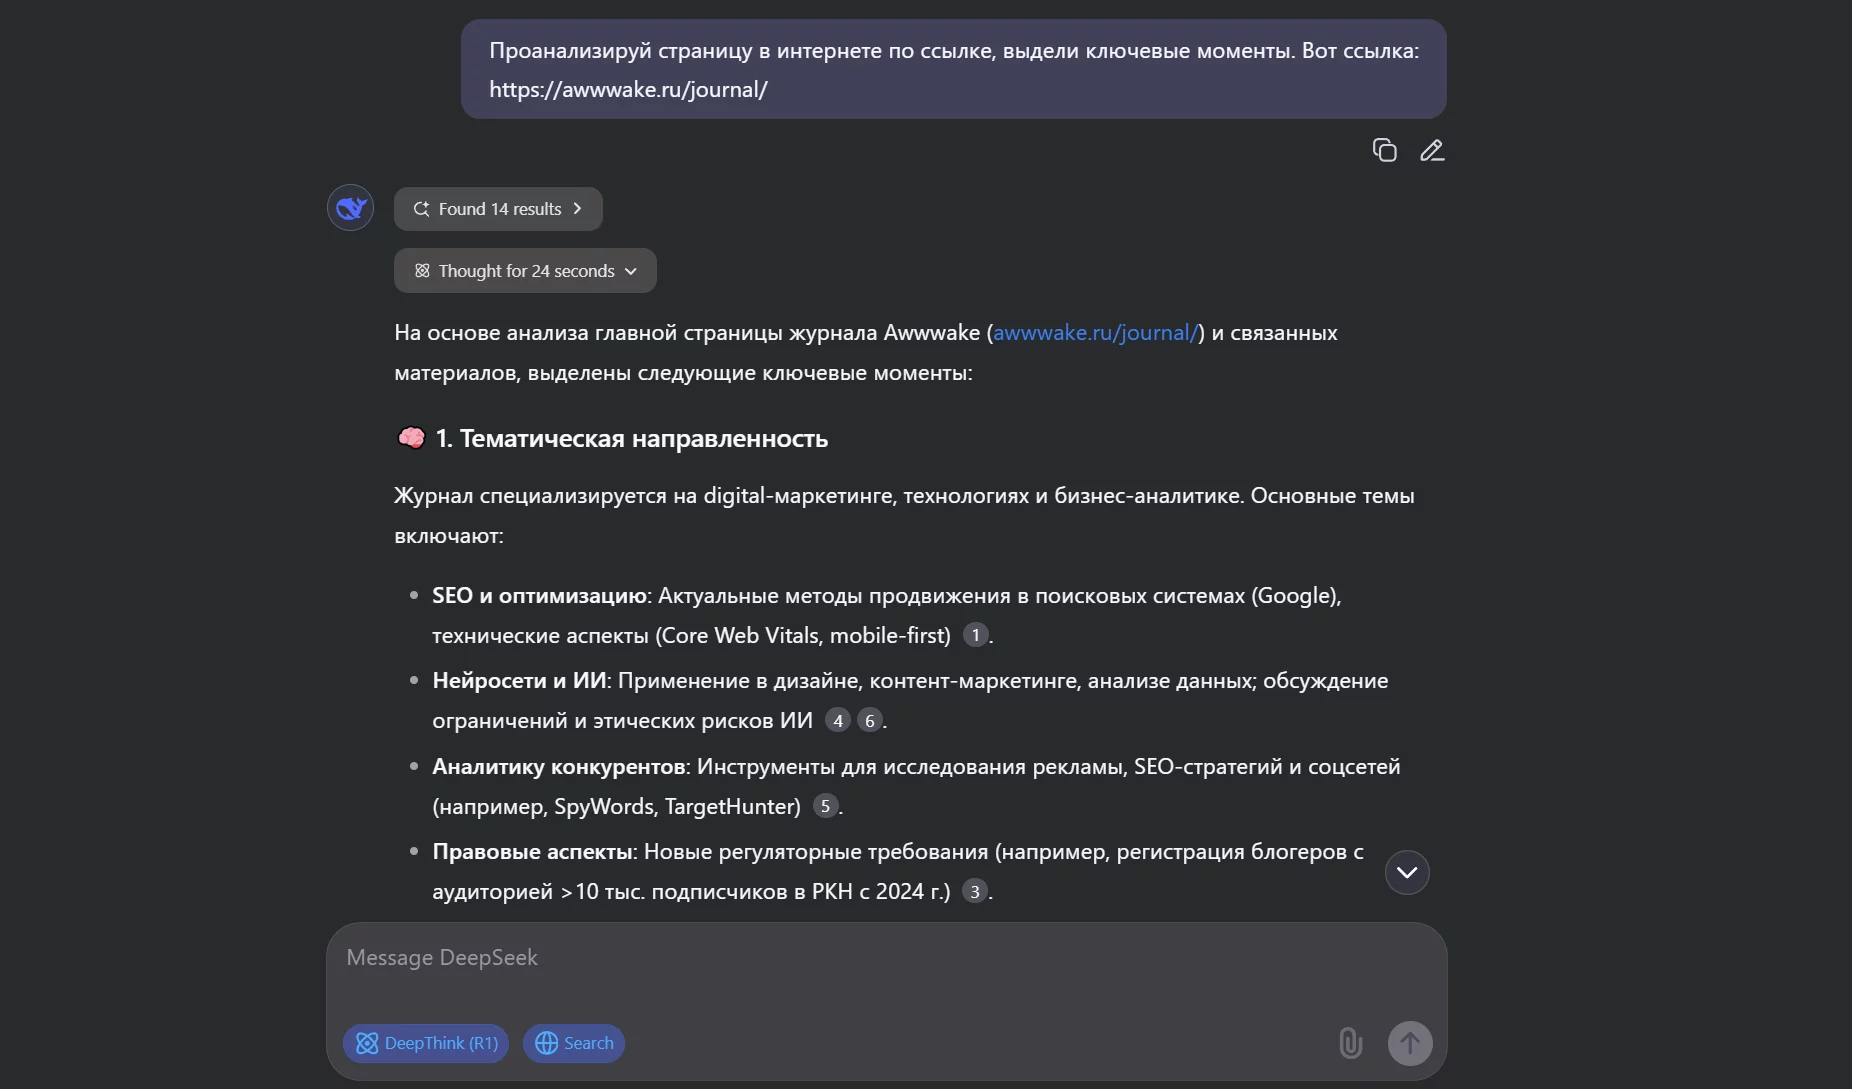Click the atom icon in Thought chip
1852x1089 pixels.
(x=422, y=271)
